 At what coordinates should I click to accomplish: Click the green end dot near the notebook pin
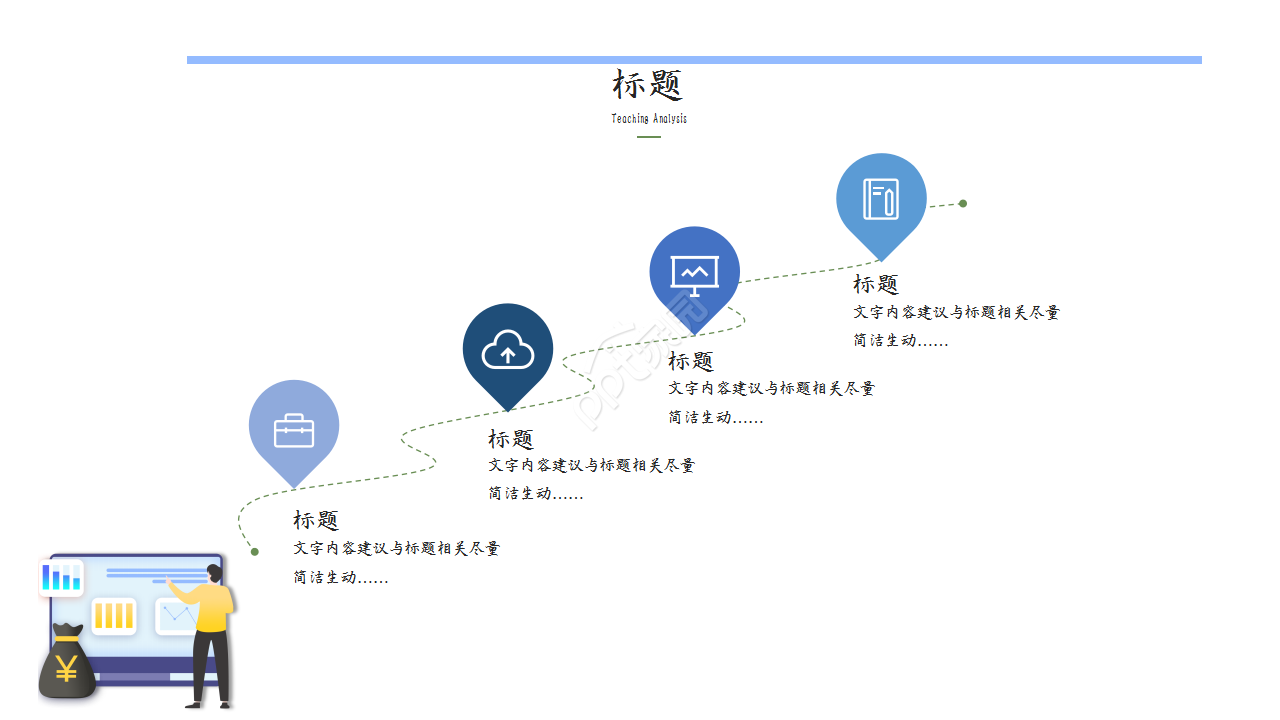coord(963,203)
